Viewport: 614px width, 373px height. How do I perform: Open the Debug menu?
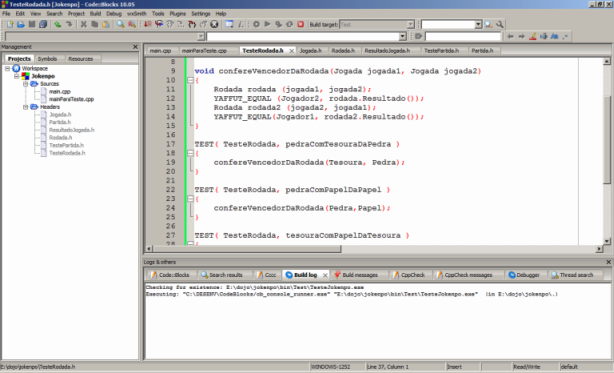pyautogui.click(x=114, y=13)
